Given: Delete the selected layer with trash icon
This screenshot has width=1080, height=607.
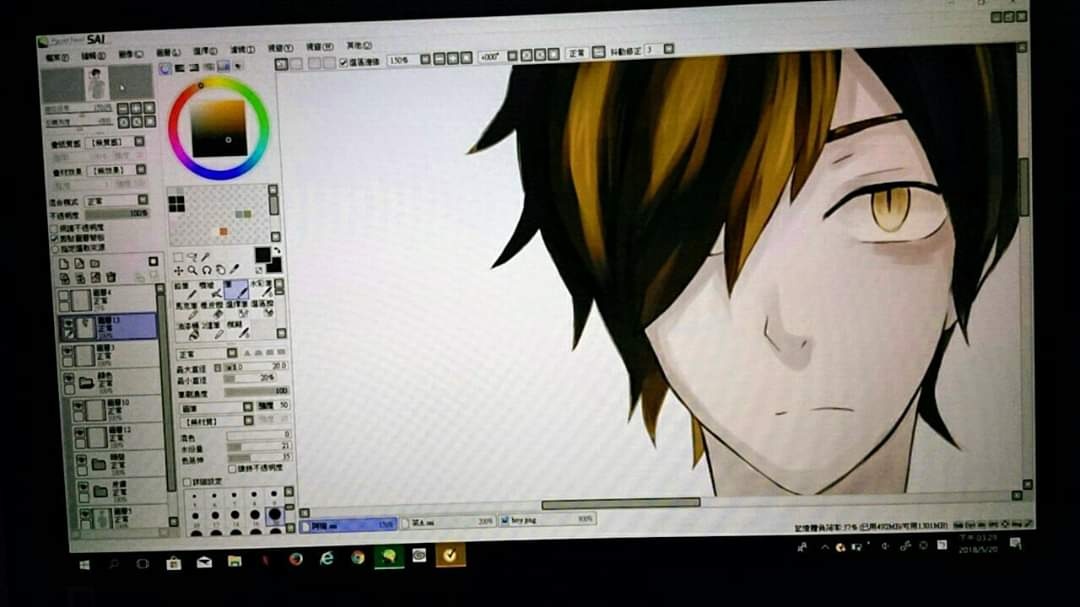Looking at the screenshot, I should [111, 278].
